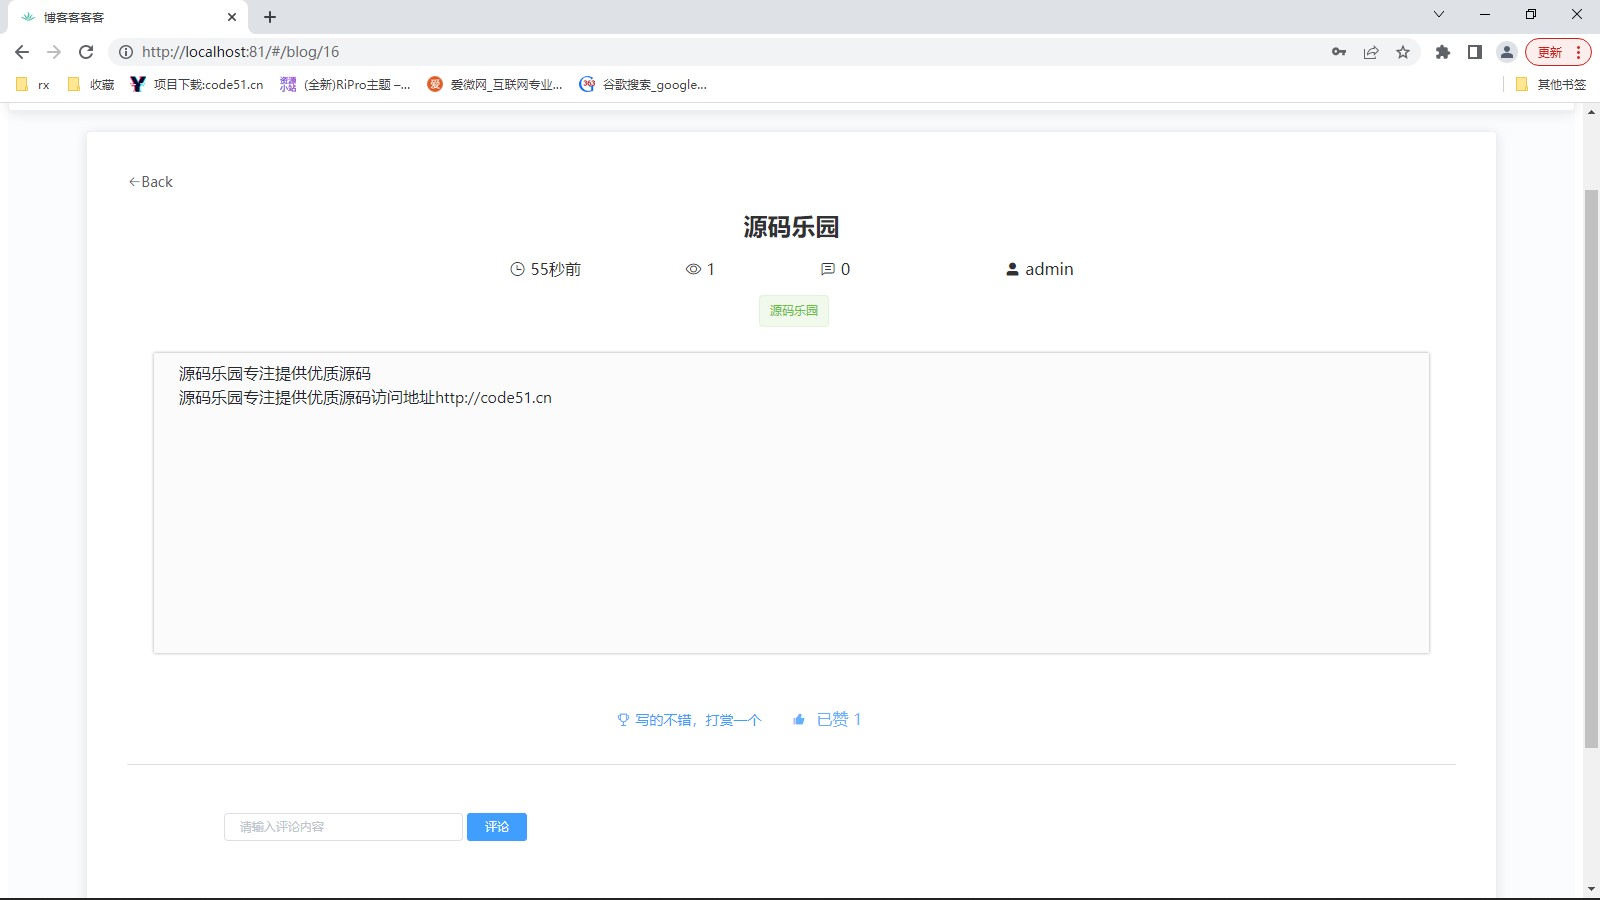Screen dimensions: 1600x900
Task: Click the 55秒前 timestamp text
Action: pos(555,269)
